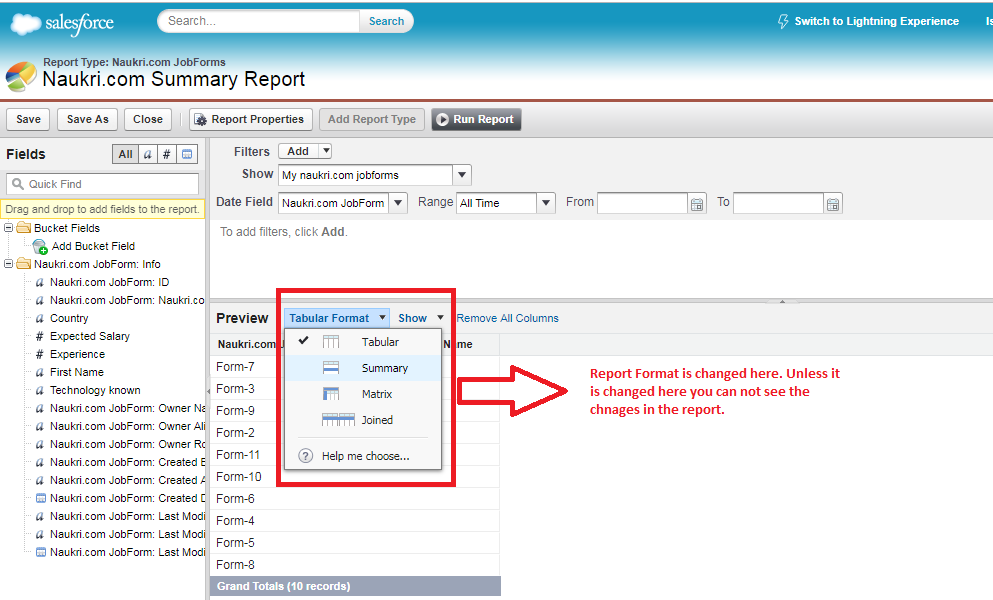Viewport: 993px width, 600px height.
Task: Open the To date calendar picker
Action: coord(833,204)
